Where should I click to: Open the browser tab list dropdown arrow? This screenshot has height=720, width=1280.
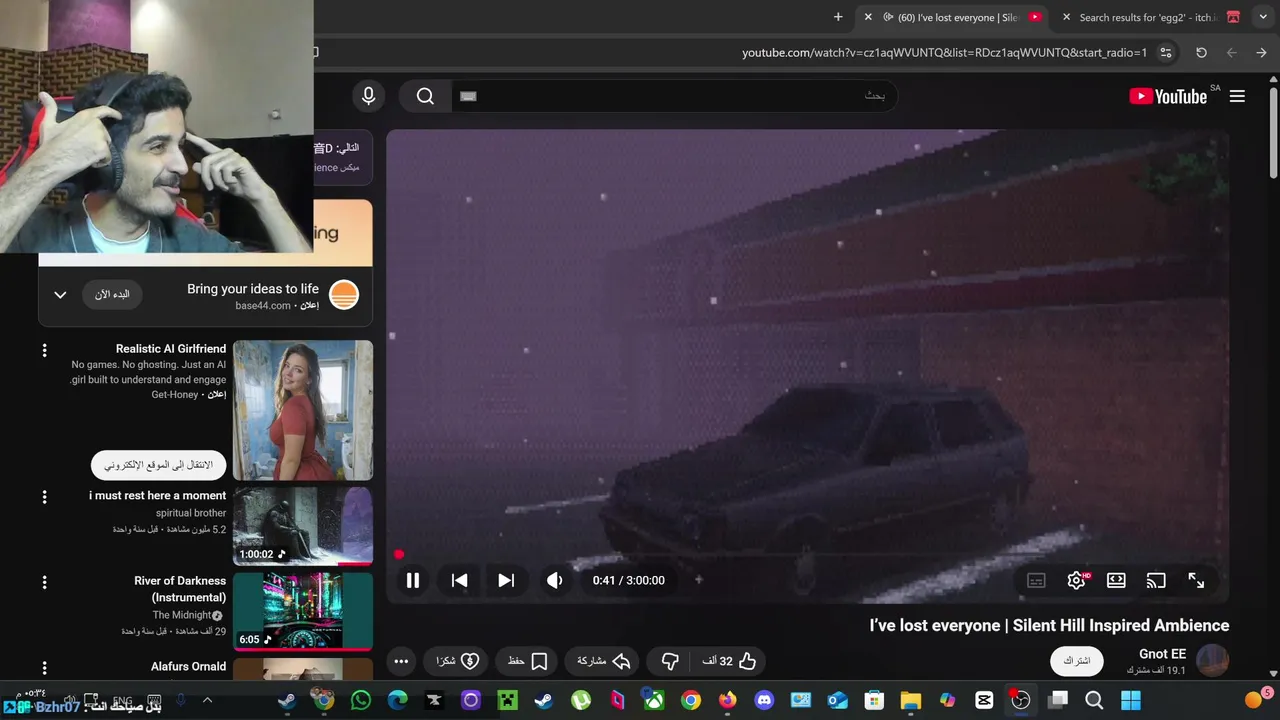(x=1263, y=17)
